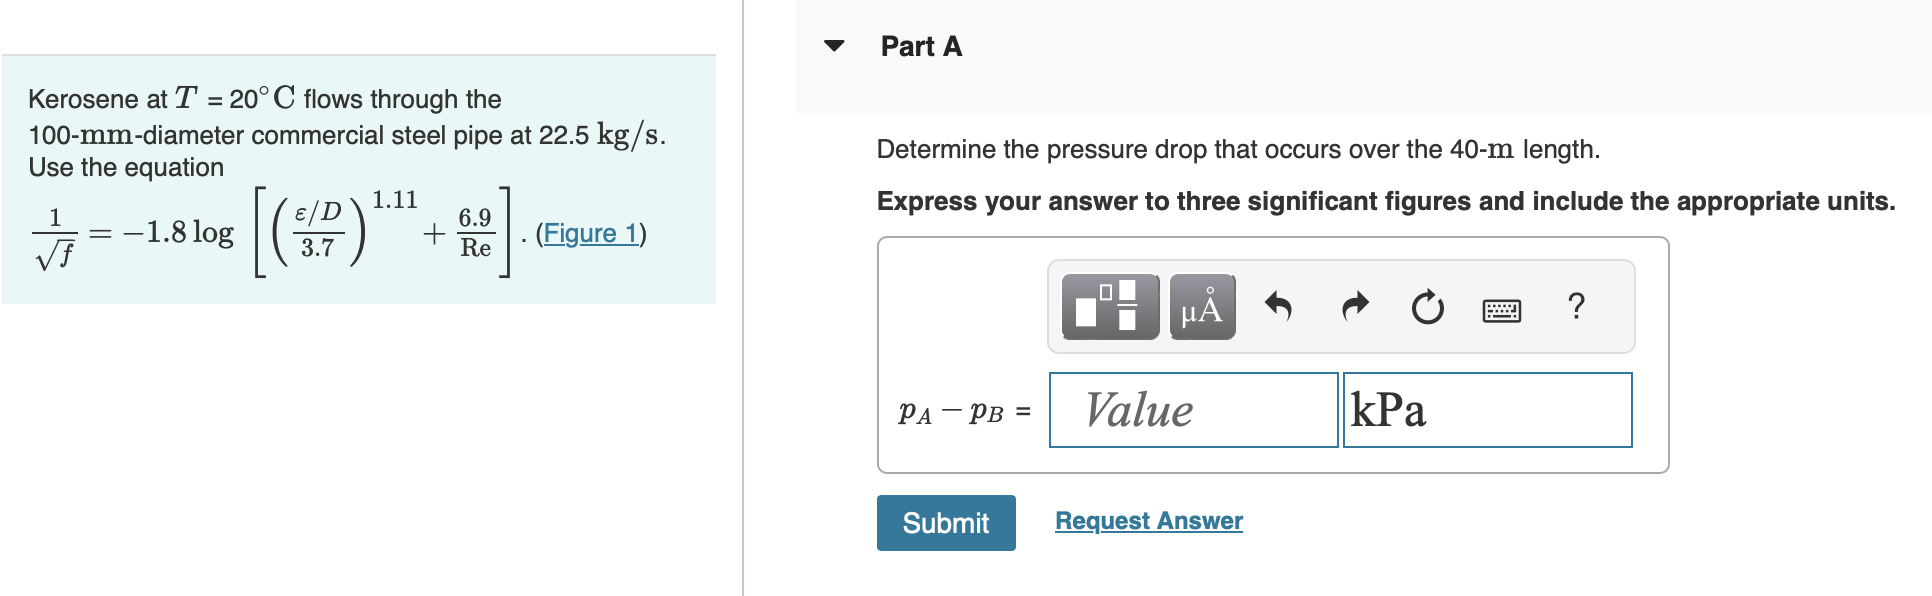Click the Request Answer link
Image resolution: width=1932 pixels, height=596 pixels.
point(1148,520)
